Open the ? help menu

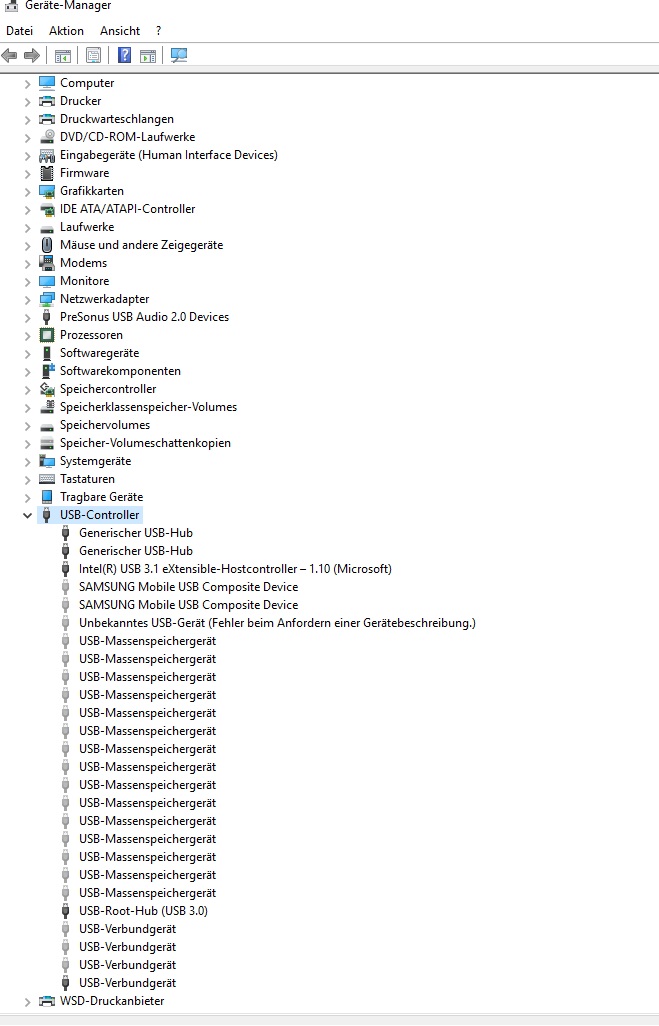[158, 31]
